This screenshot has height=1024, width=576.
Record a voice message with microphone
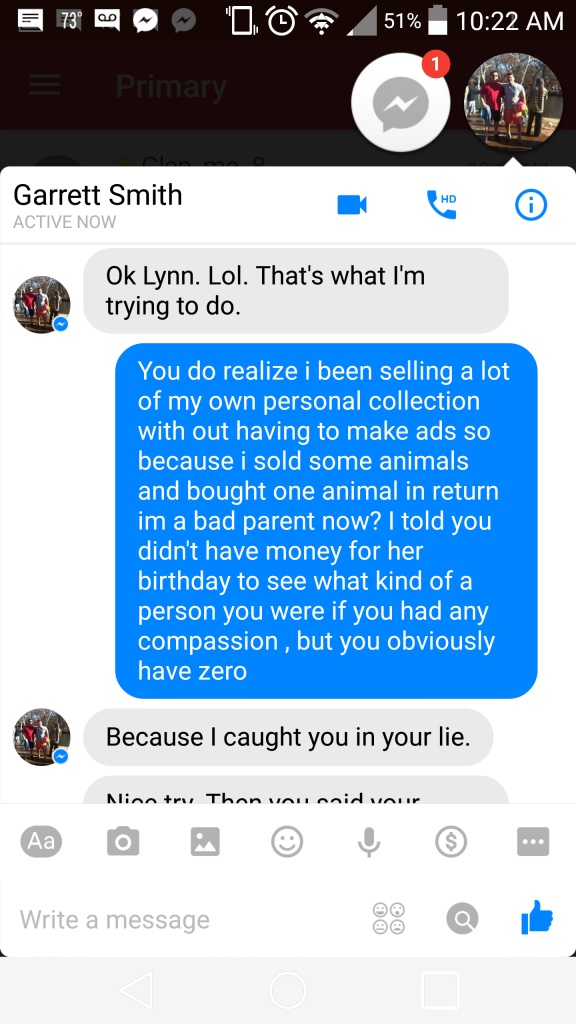369,842
